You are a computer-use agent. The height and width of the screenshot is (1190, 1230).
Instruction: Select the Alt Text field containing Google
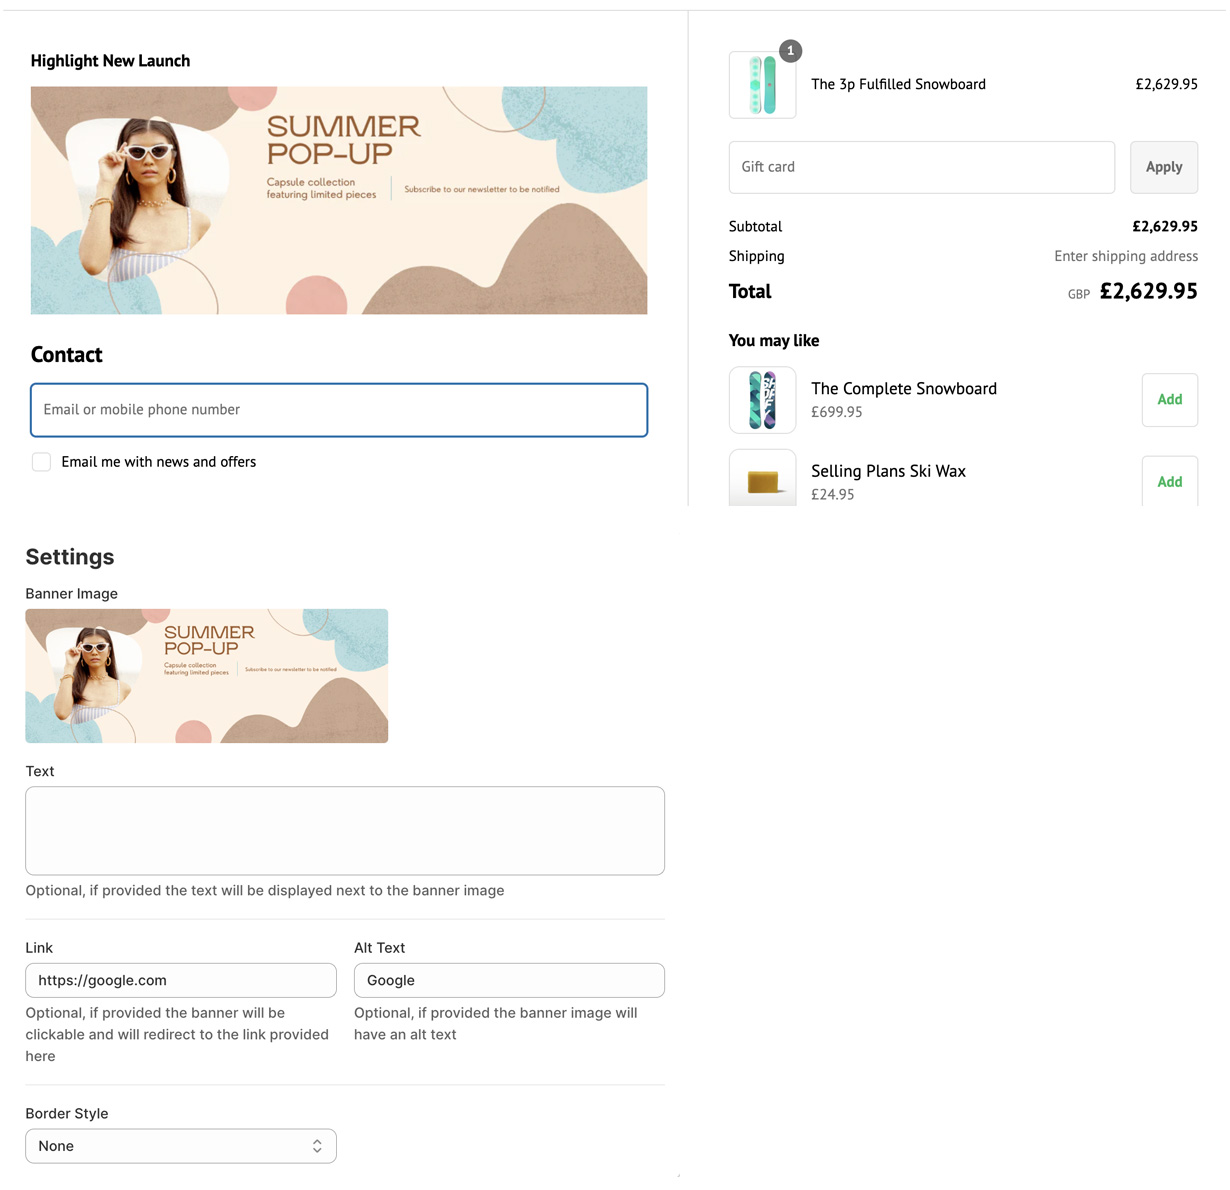pyautogui.click(x=508, y=980)
